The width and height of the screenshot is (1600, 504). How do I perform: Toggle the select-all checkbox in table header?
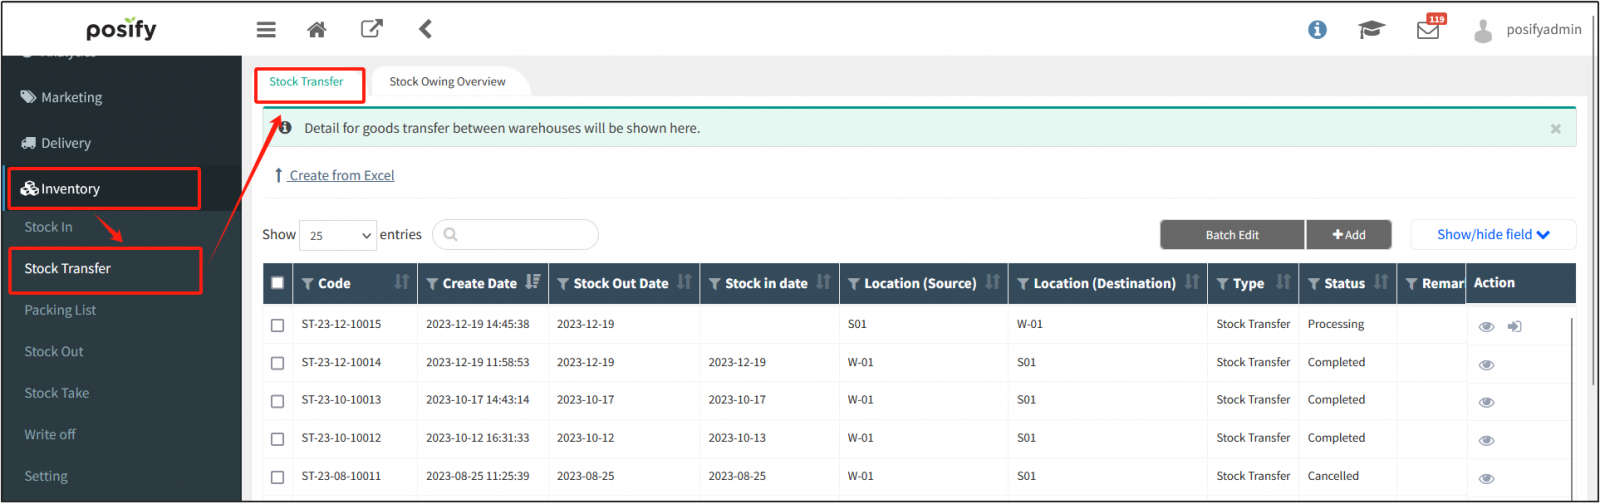pos(277,283)
